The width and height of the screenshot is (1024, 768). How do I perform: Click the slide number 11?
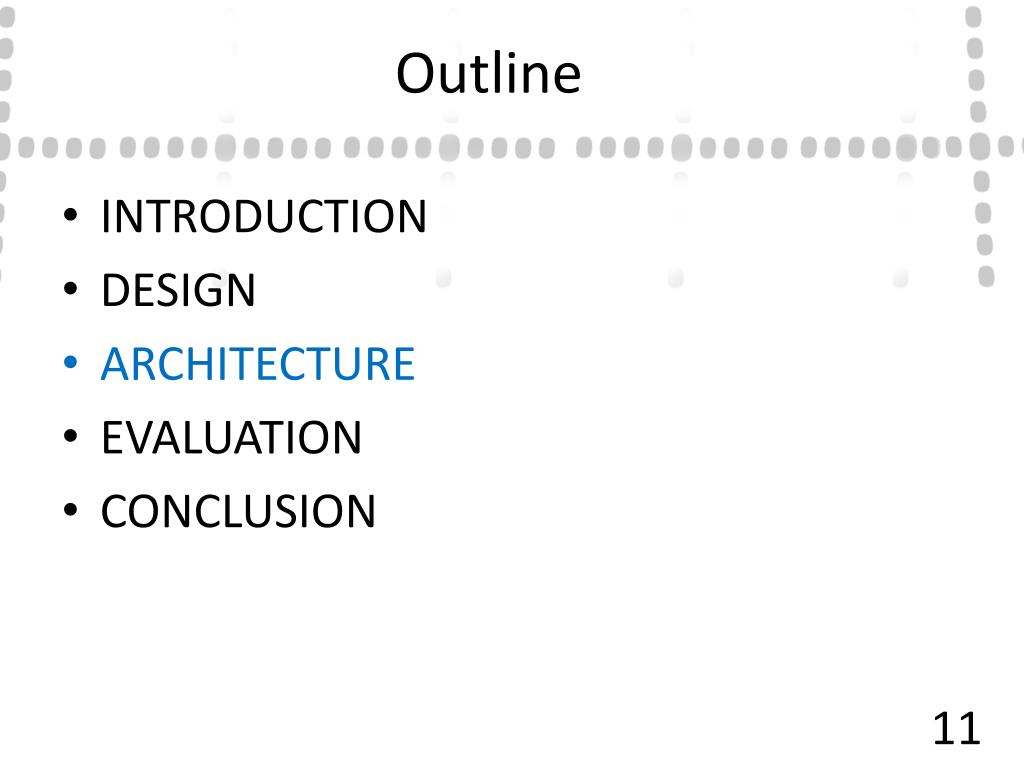click(x=956, y=729)
